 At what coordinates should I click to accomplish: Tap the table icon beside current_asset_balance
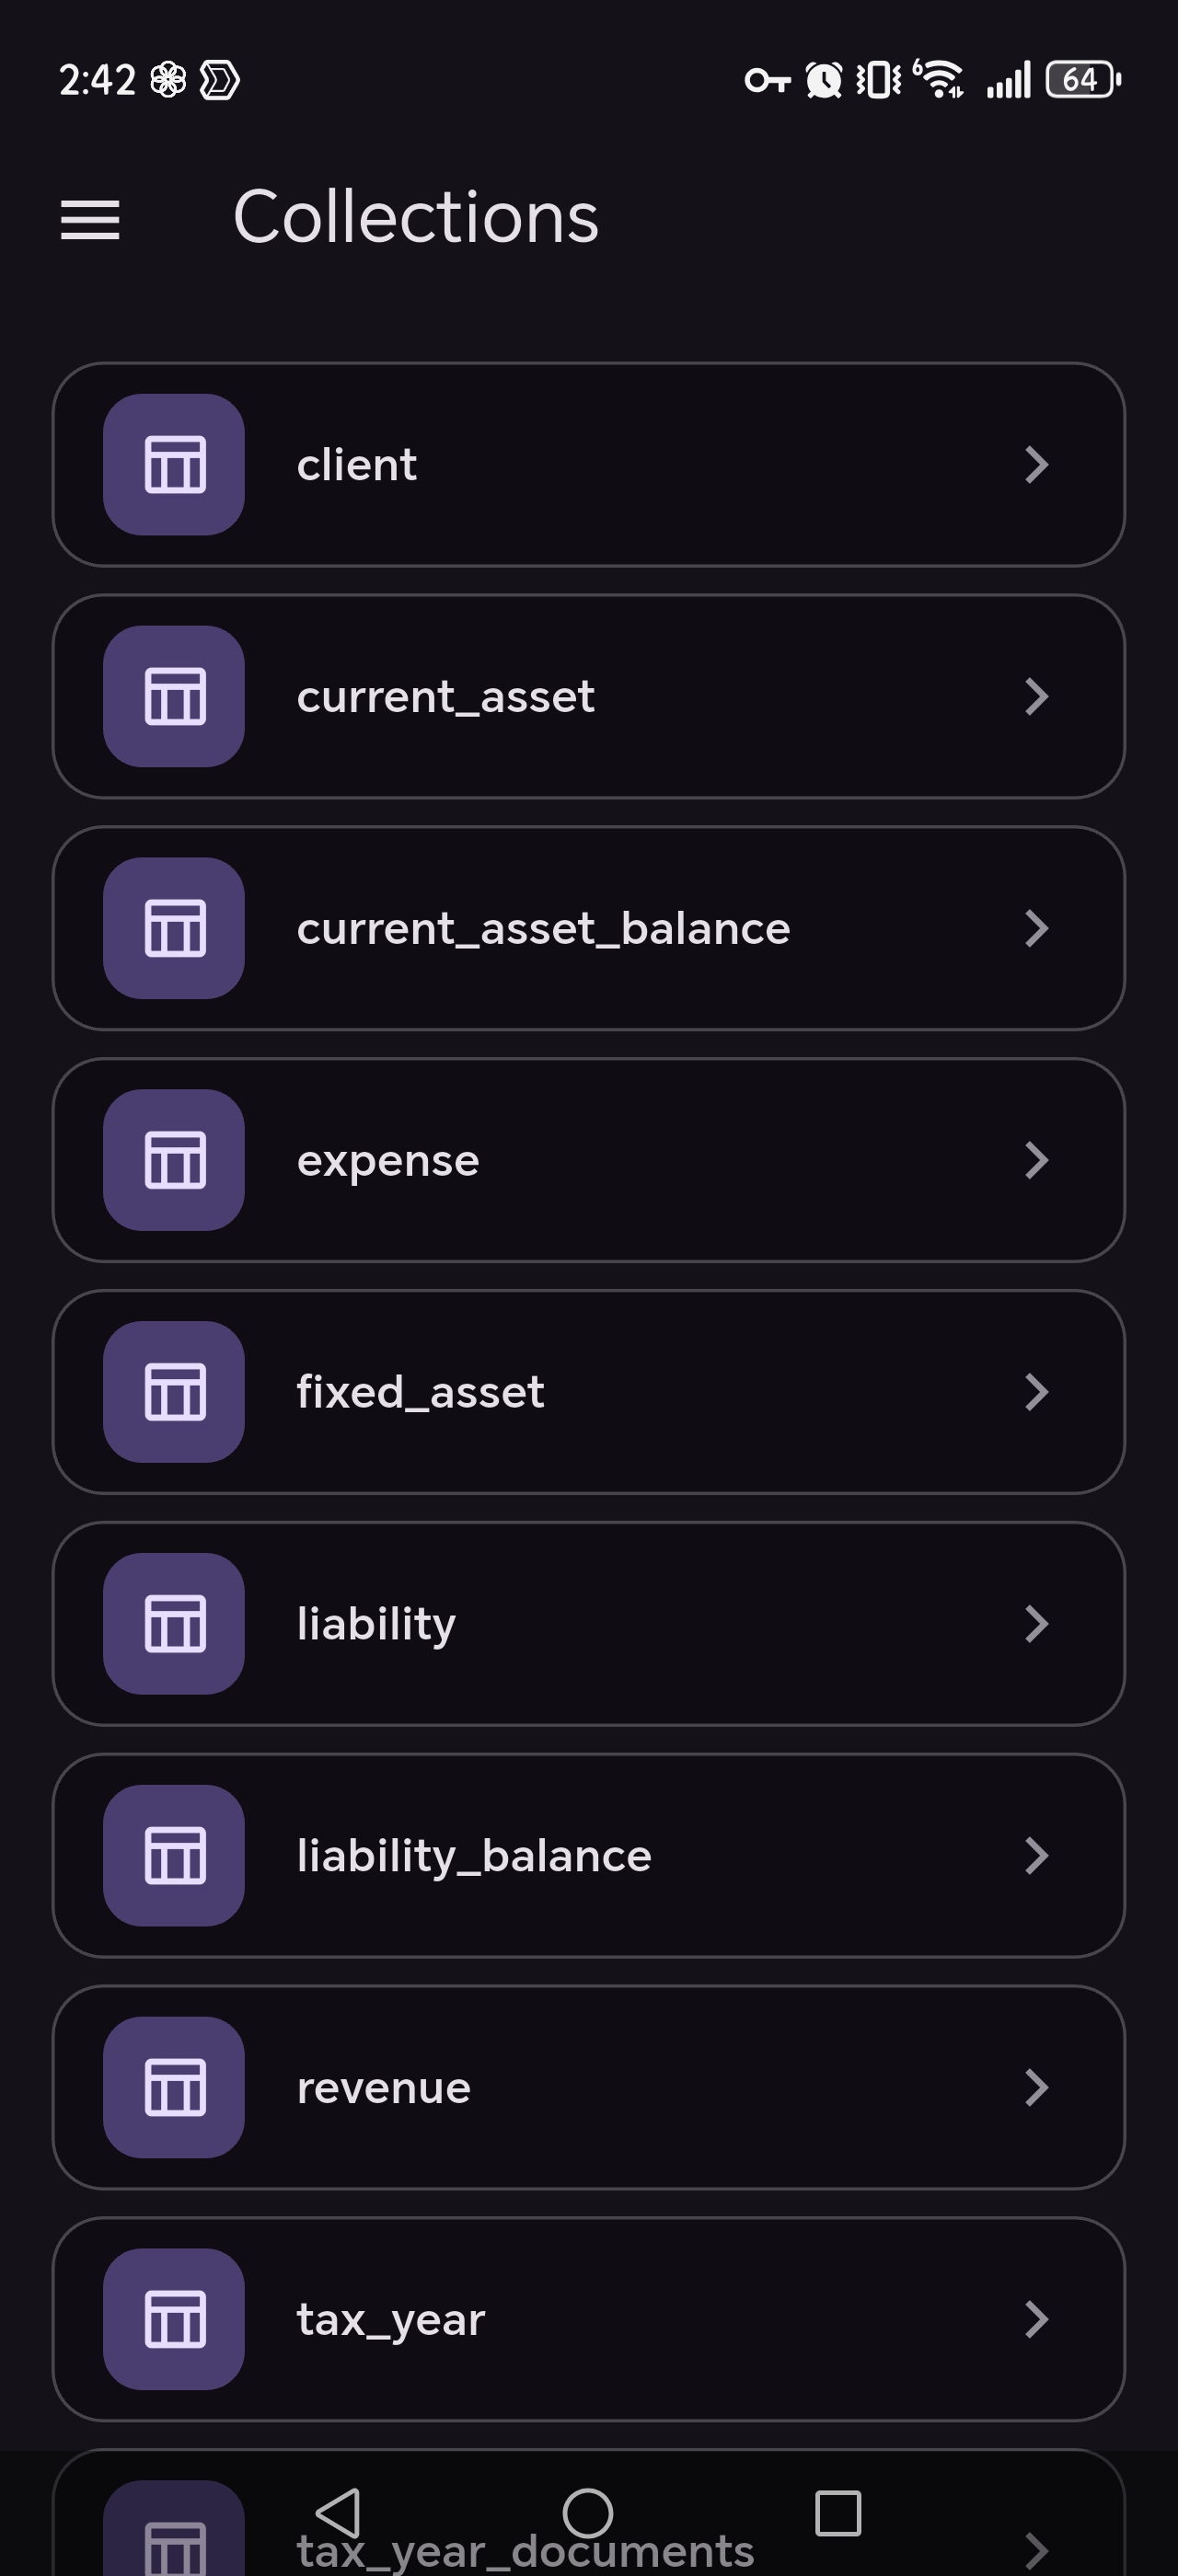click(x=174, y=928)
